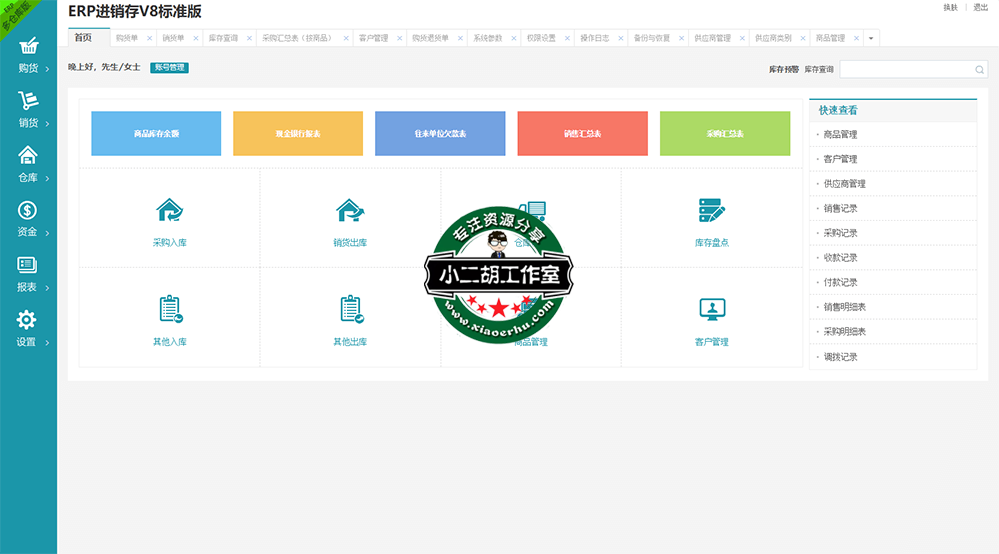Expand the tab overflow dropdown arrow
This screenshot has height=554, width=999.
[x=870, y=38]
